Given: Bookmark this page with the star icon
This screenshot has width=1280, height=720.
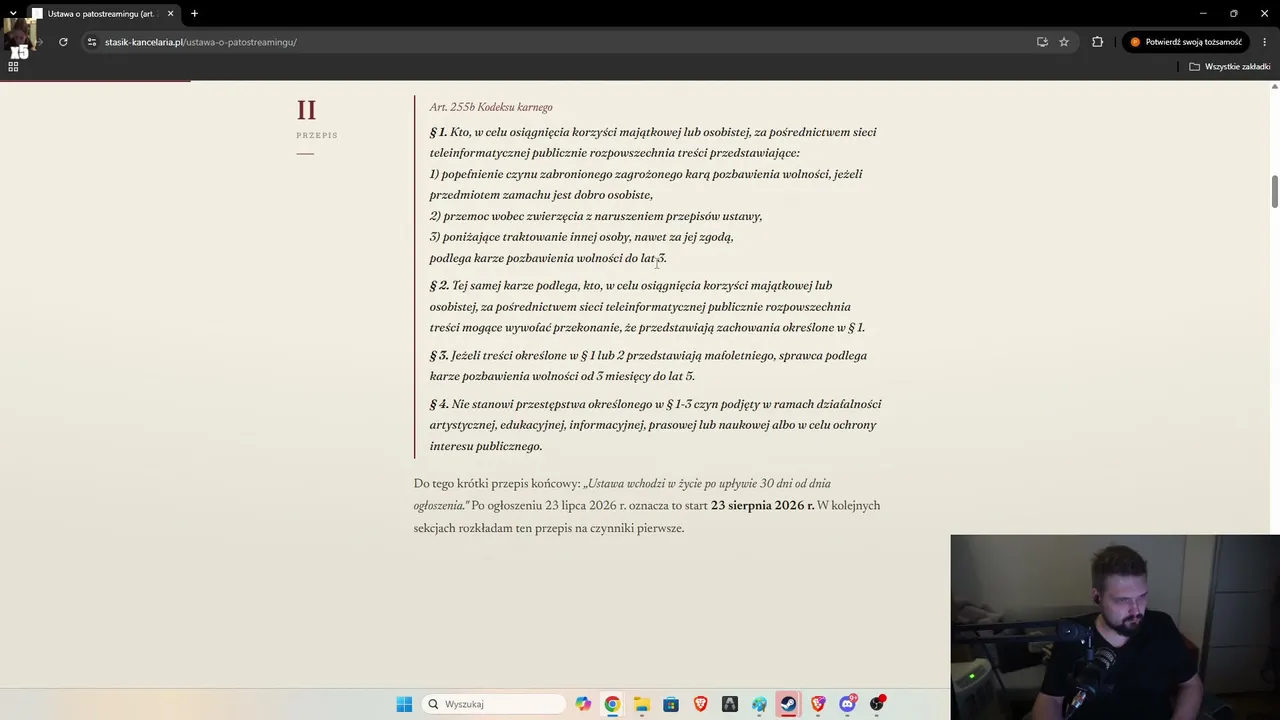Looking at the screenshot, I should pyautogui.click(x=1064, y=42).
